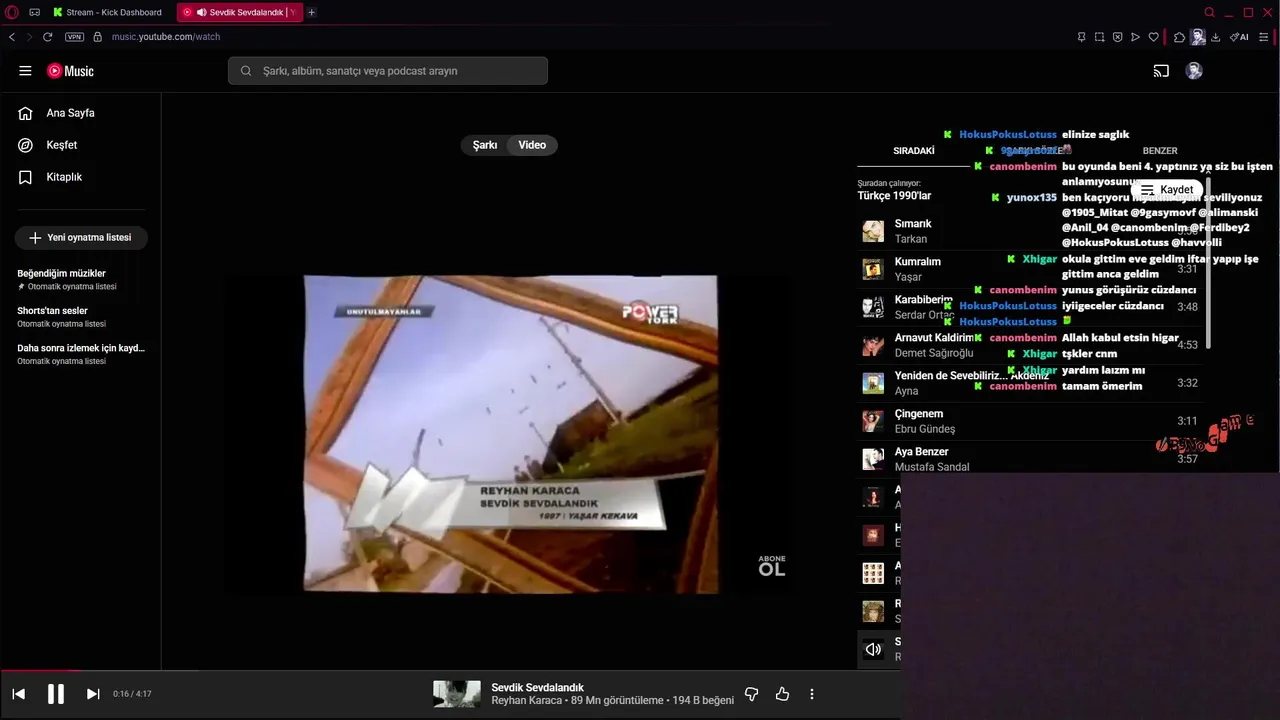
Task: Go back in browser history
Action: [x=12, y=37]
